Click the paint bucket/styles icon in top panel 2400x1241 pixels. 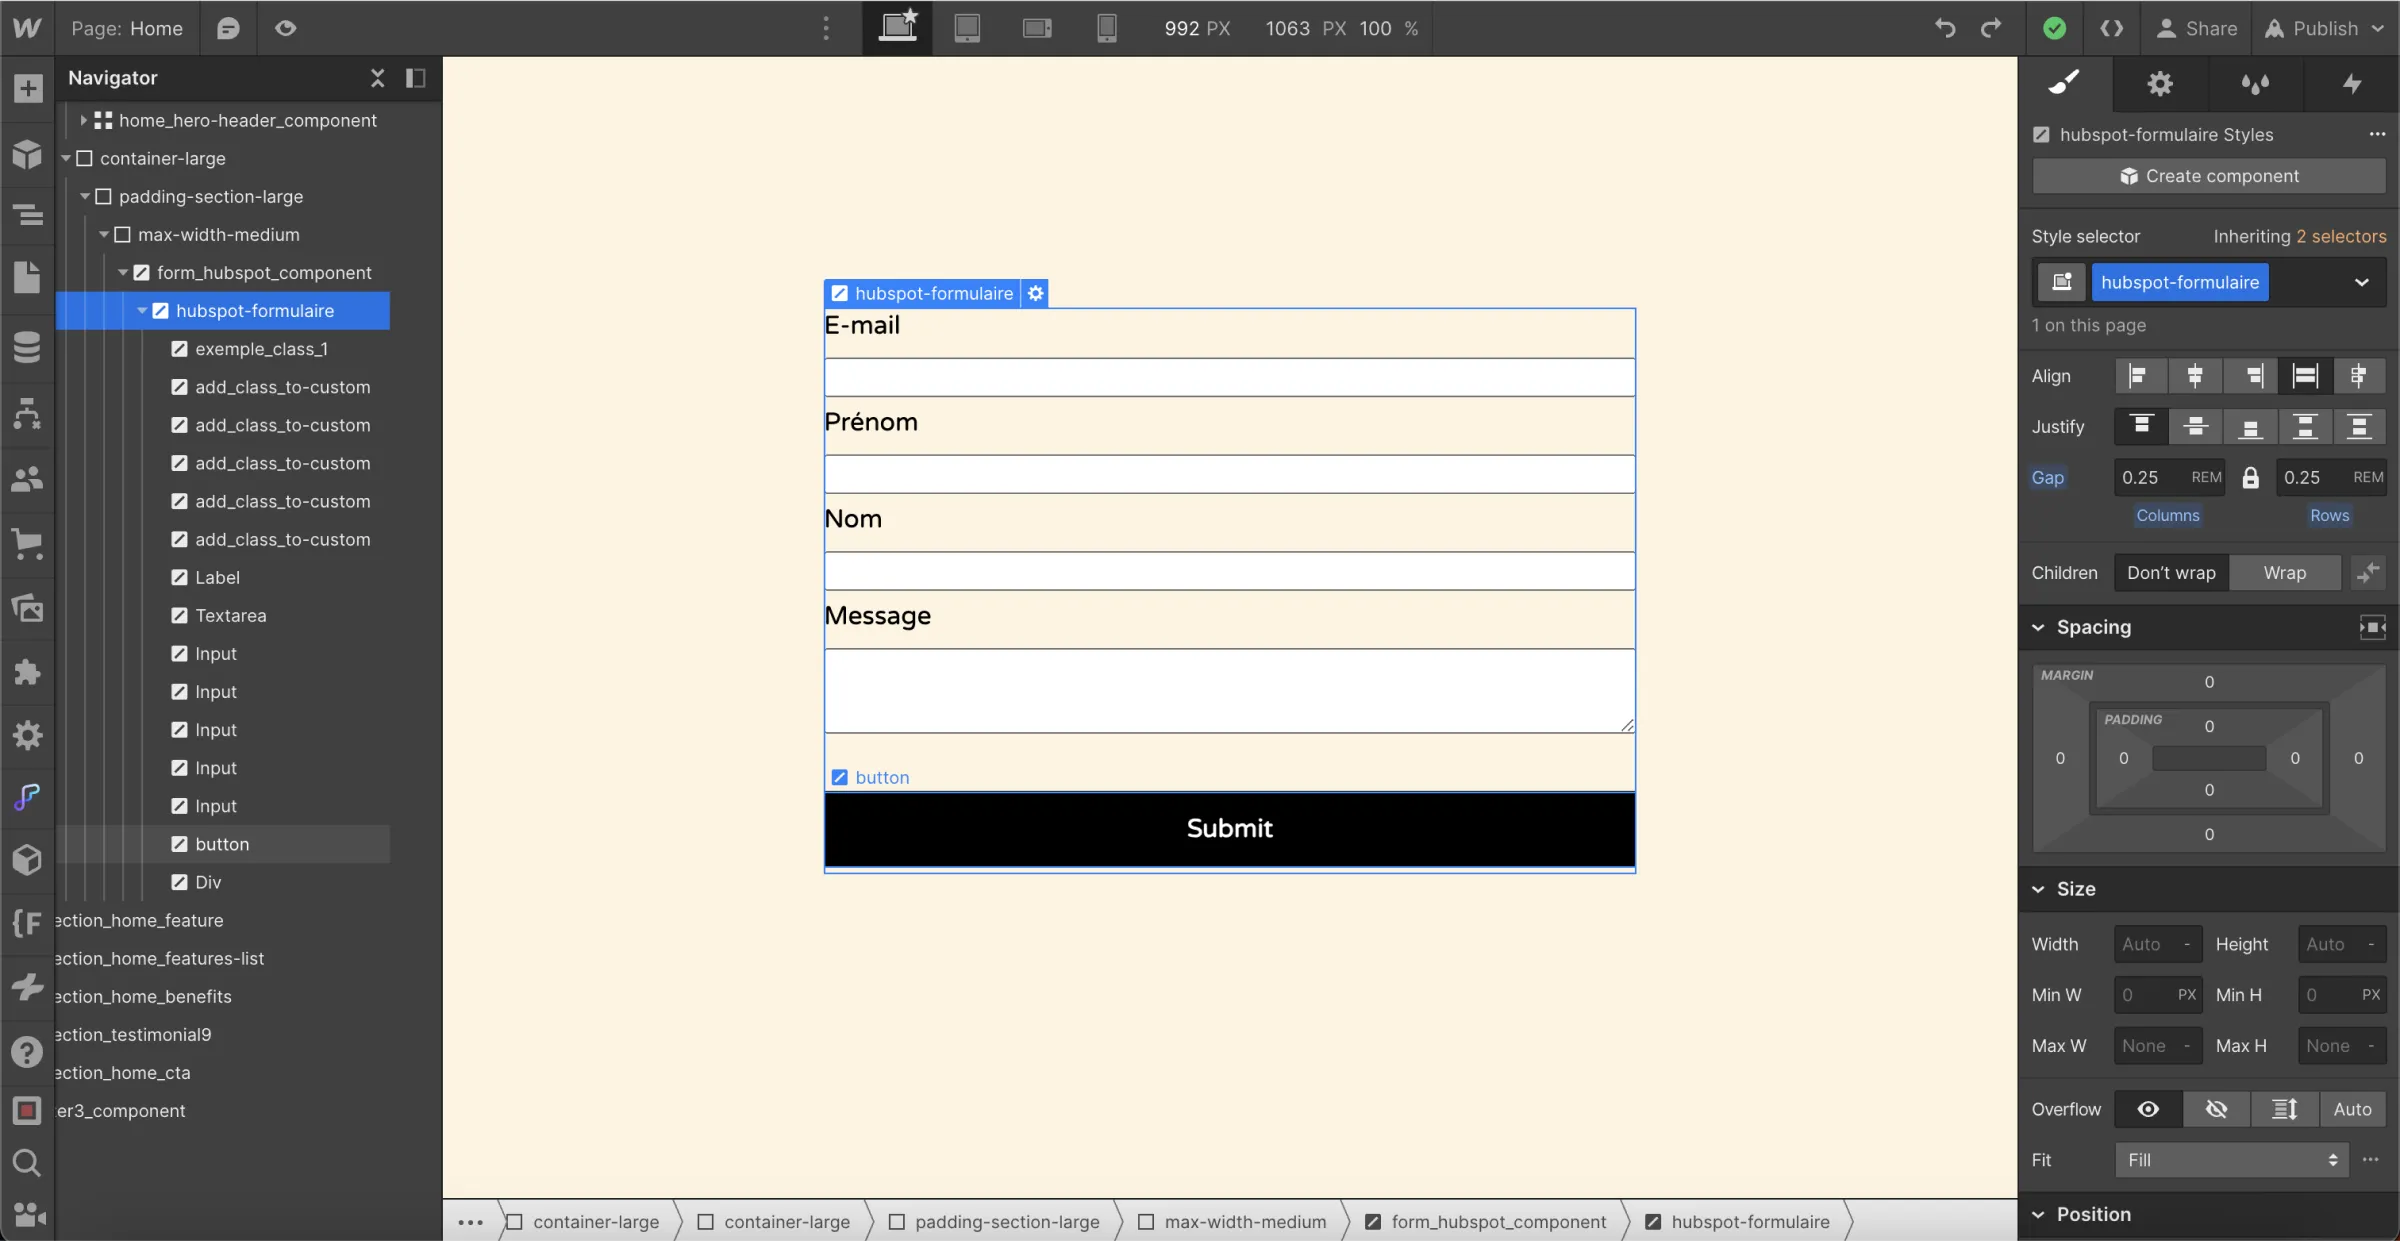click(x=2065, y=82)
